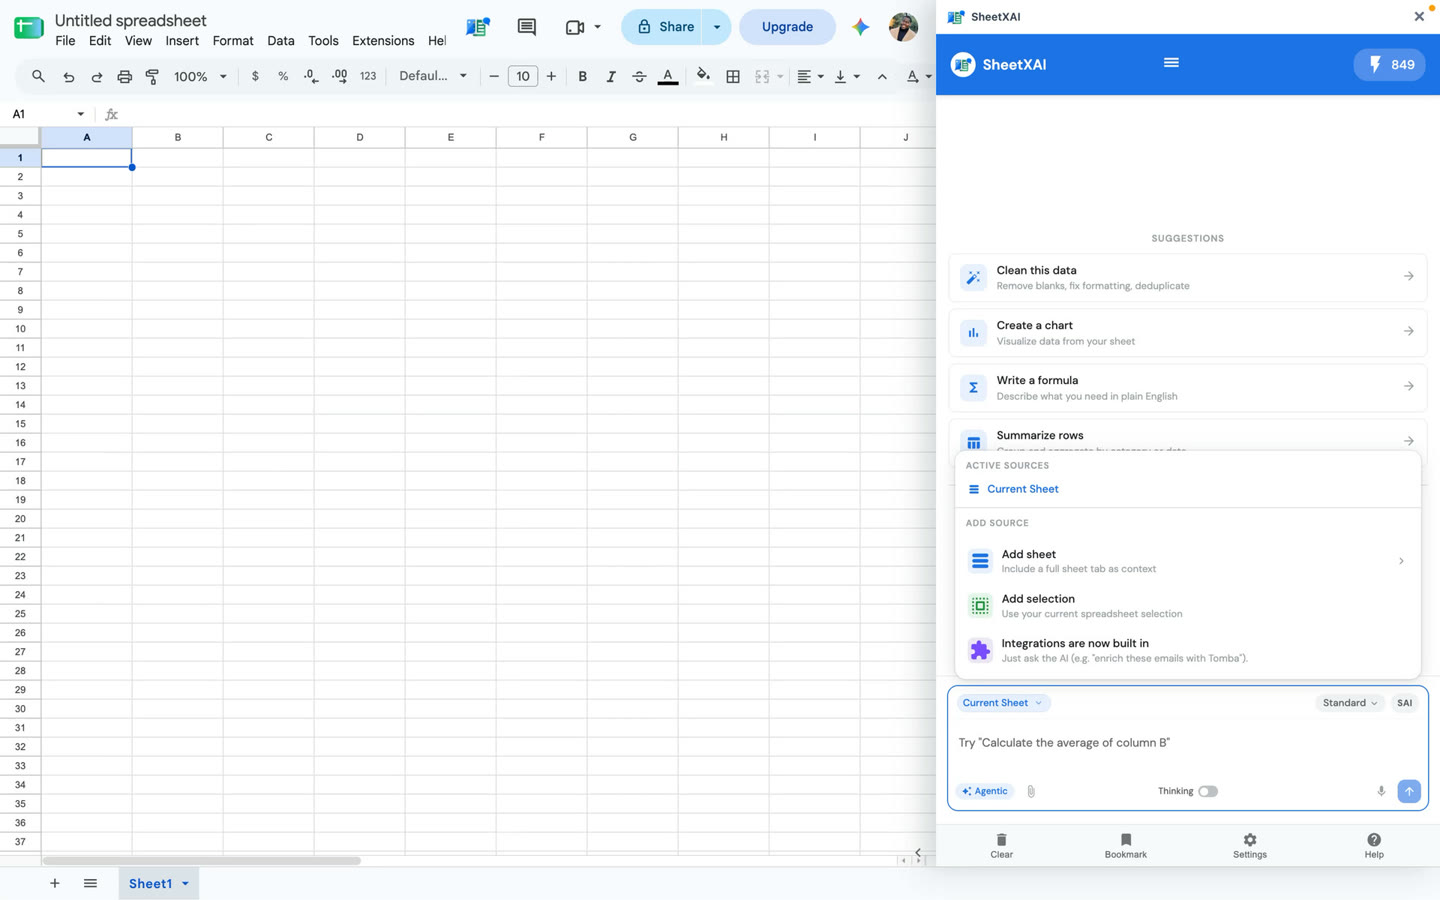Apply bold formatting with the B icon
Screen dimensions: 1440x900
click(x=582, y=76)
